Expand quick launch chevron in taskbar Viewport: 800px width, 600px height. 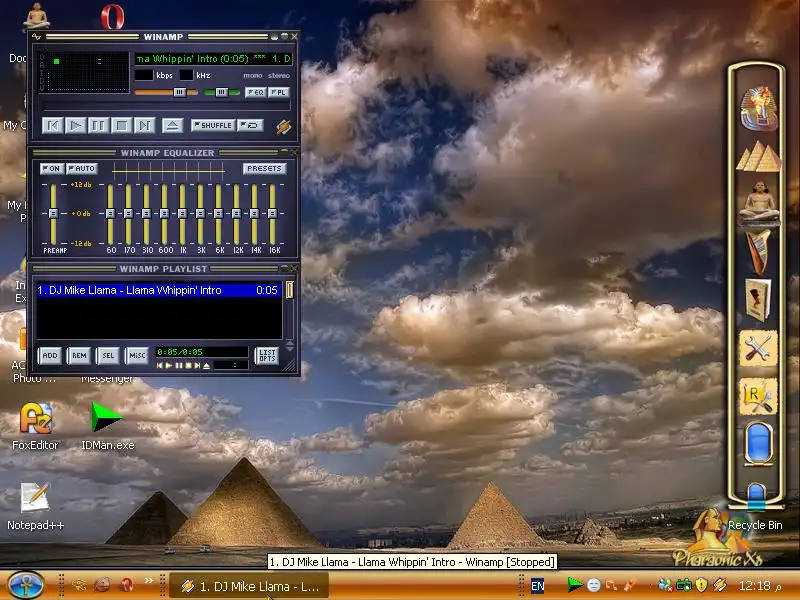click(x=148, y=580)
